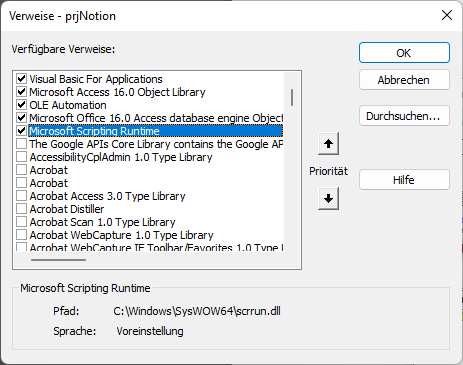The image size is (463, 365).
Task: Select The Google APIs Core Library entry
Action: 156,144
